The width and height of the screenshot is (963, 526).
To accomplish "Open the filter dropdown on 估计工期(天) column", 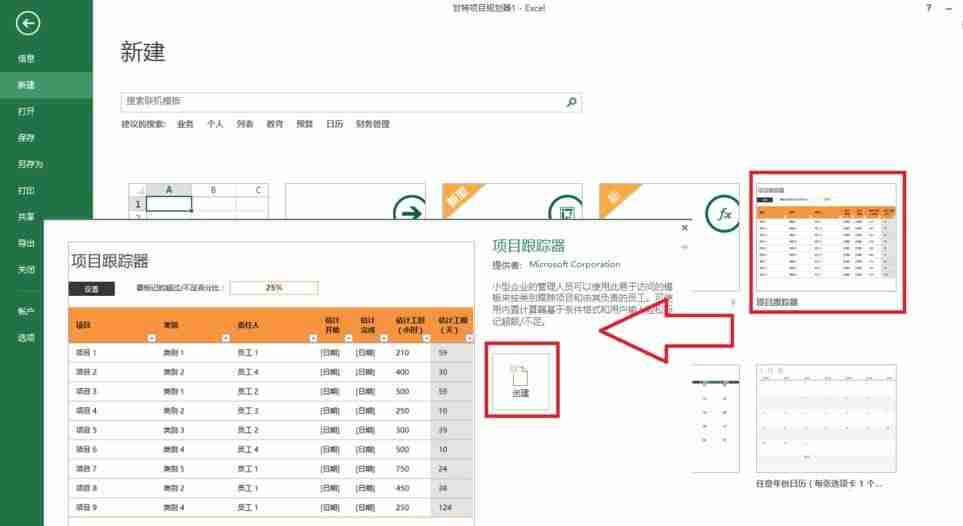I will (x=469, y=338).
